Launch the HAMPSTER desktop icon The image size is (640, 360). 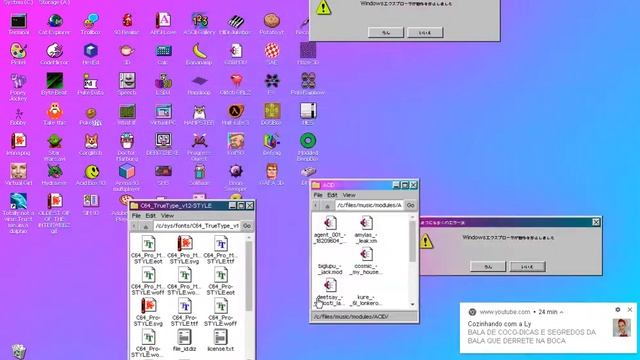click(199, 115)
